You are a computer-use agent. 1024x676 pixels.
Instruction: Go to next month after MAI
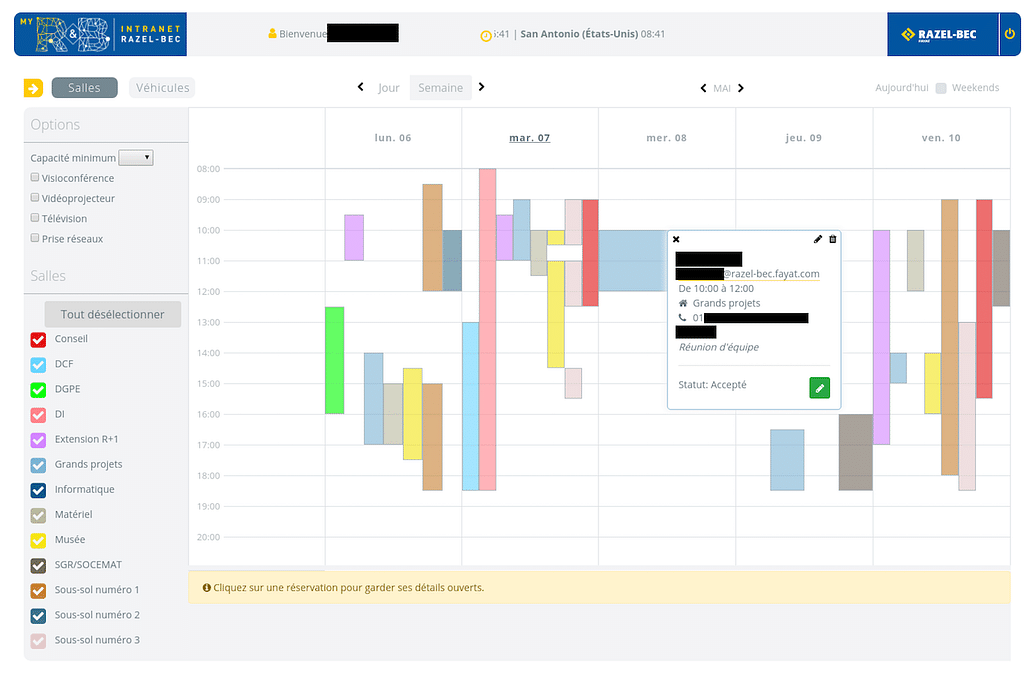pyautogui.click(x=741, y=88)
